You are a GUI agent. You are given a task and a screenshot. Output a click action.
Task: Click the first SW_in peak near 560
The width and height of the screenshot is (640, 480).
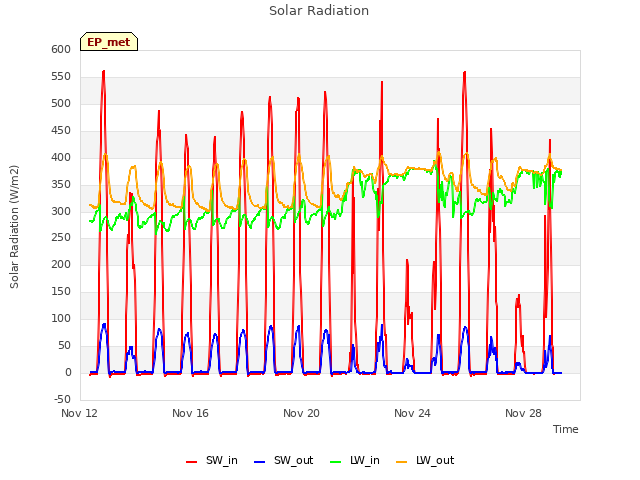pyautogui.click(x=103, y=72)
